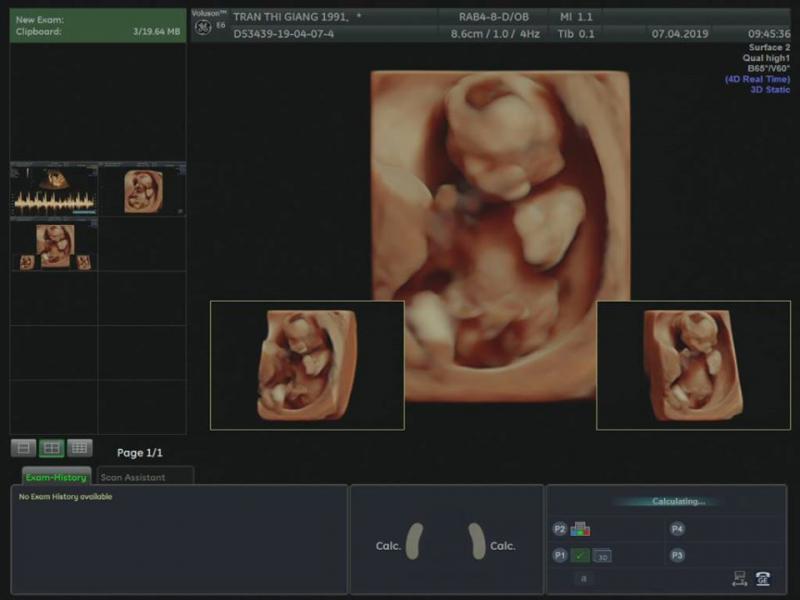Select the single-column clipboard layout icon
The width and height of the screenshot is (800, 600).
pos(24,448)
